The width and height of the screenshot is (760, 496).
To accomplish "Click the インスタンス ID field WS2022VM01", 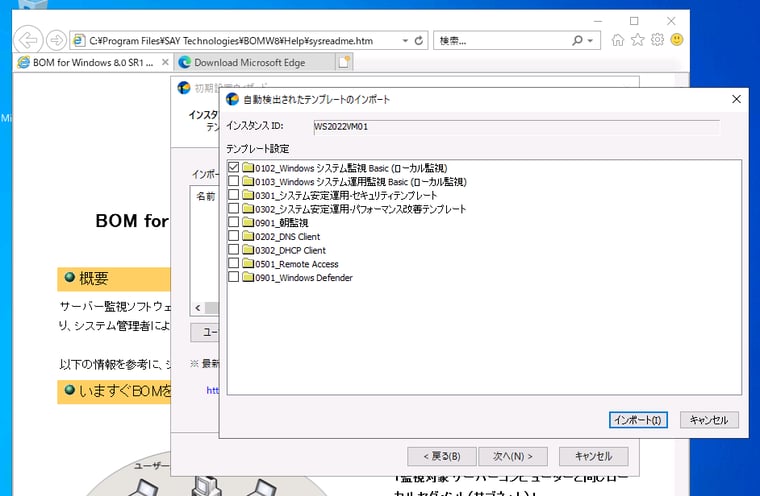I will click(x=516, y=127).
